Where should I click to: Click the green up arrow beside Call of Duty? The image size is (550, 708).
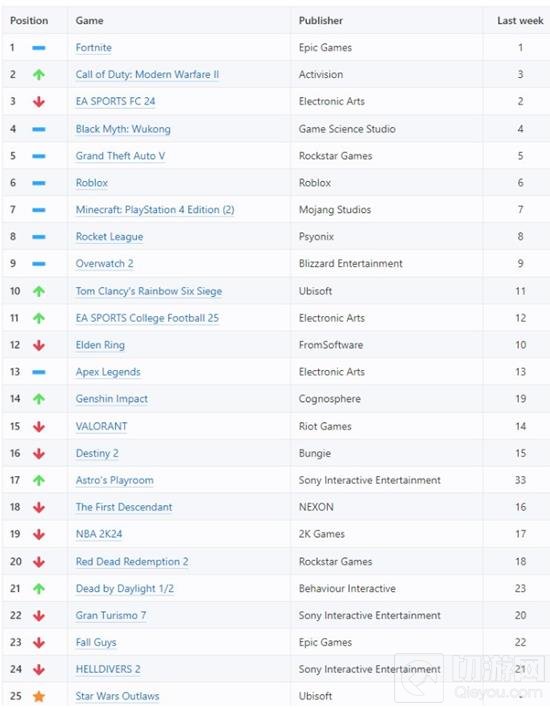click(x=39, y=75)
